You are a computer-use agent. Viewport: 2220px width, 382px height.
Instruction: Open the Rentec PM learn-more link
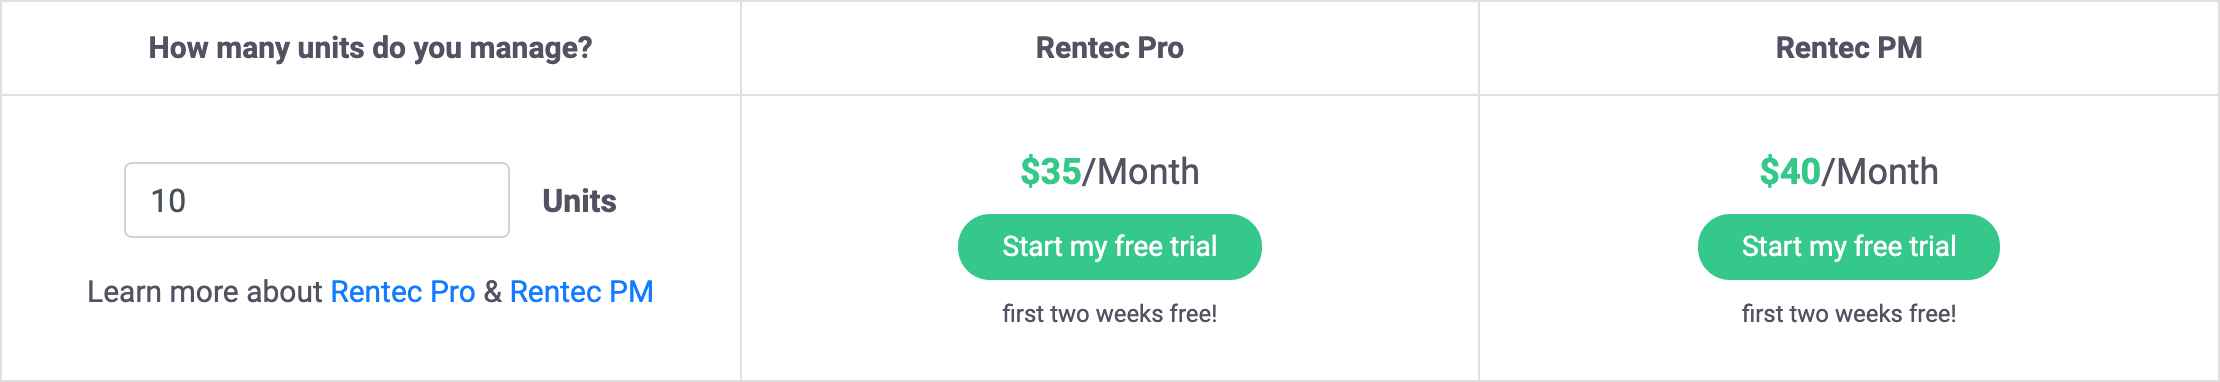tap(581, 291)
